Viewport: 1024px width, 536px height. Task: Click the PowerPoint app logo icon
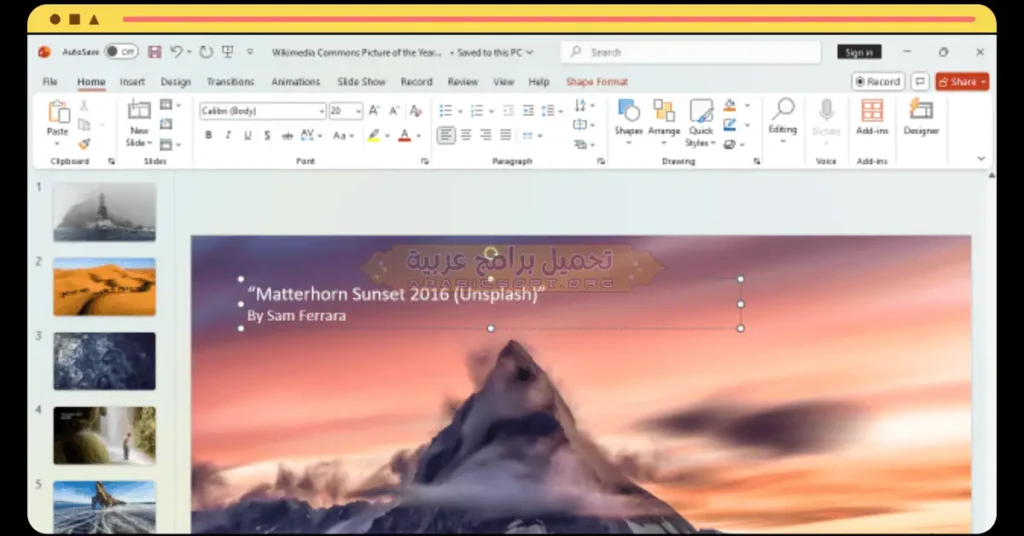(44, 52)
